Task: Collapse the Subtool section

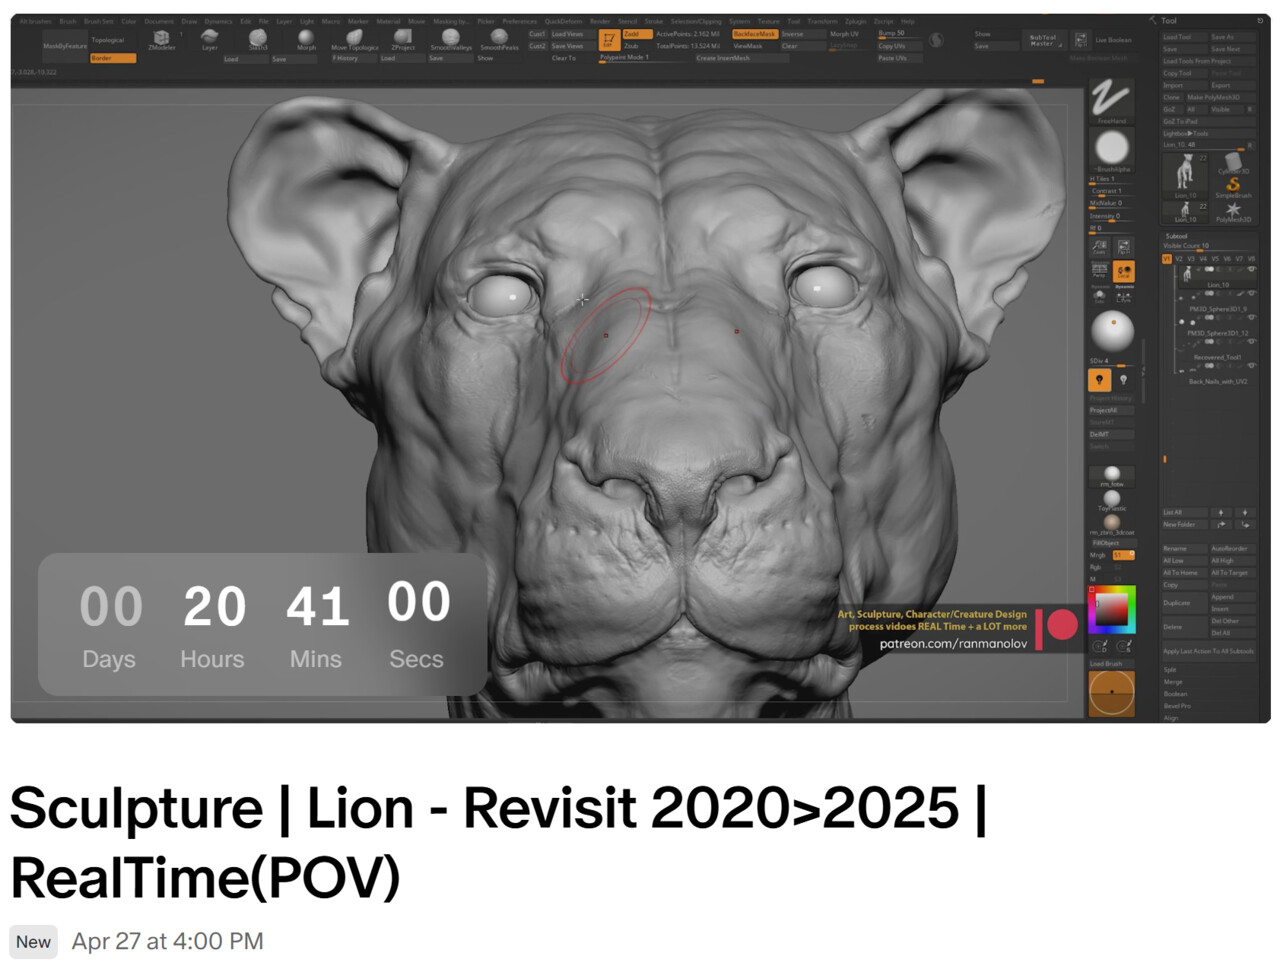Action: (x=1176, y=236)
